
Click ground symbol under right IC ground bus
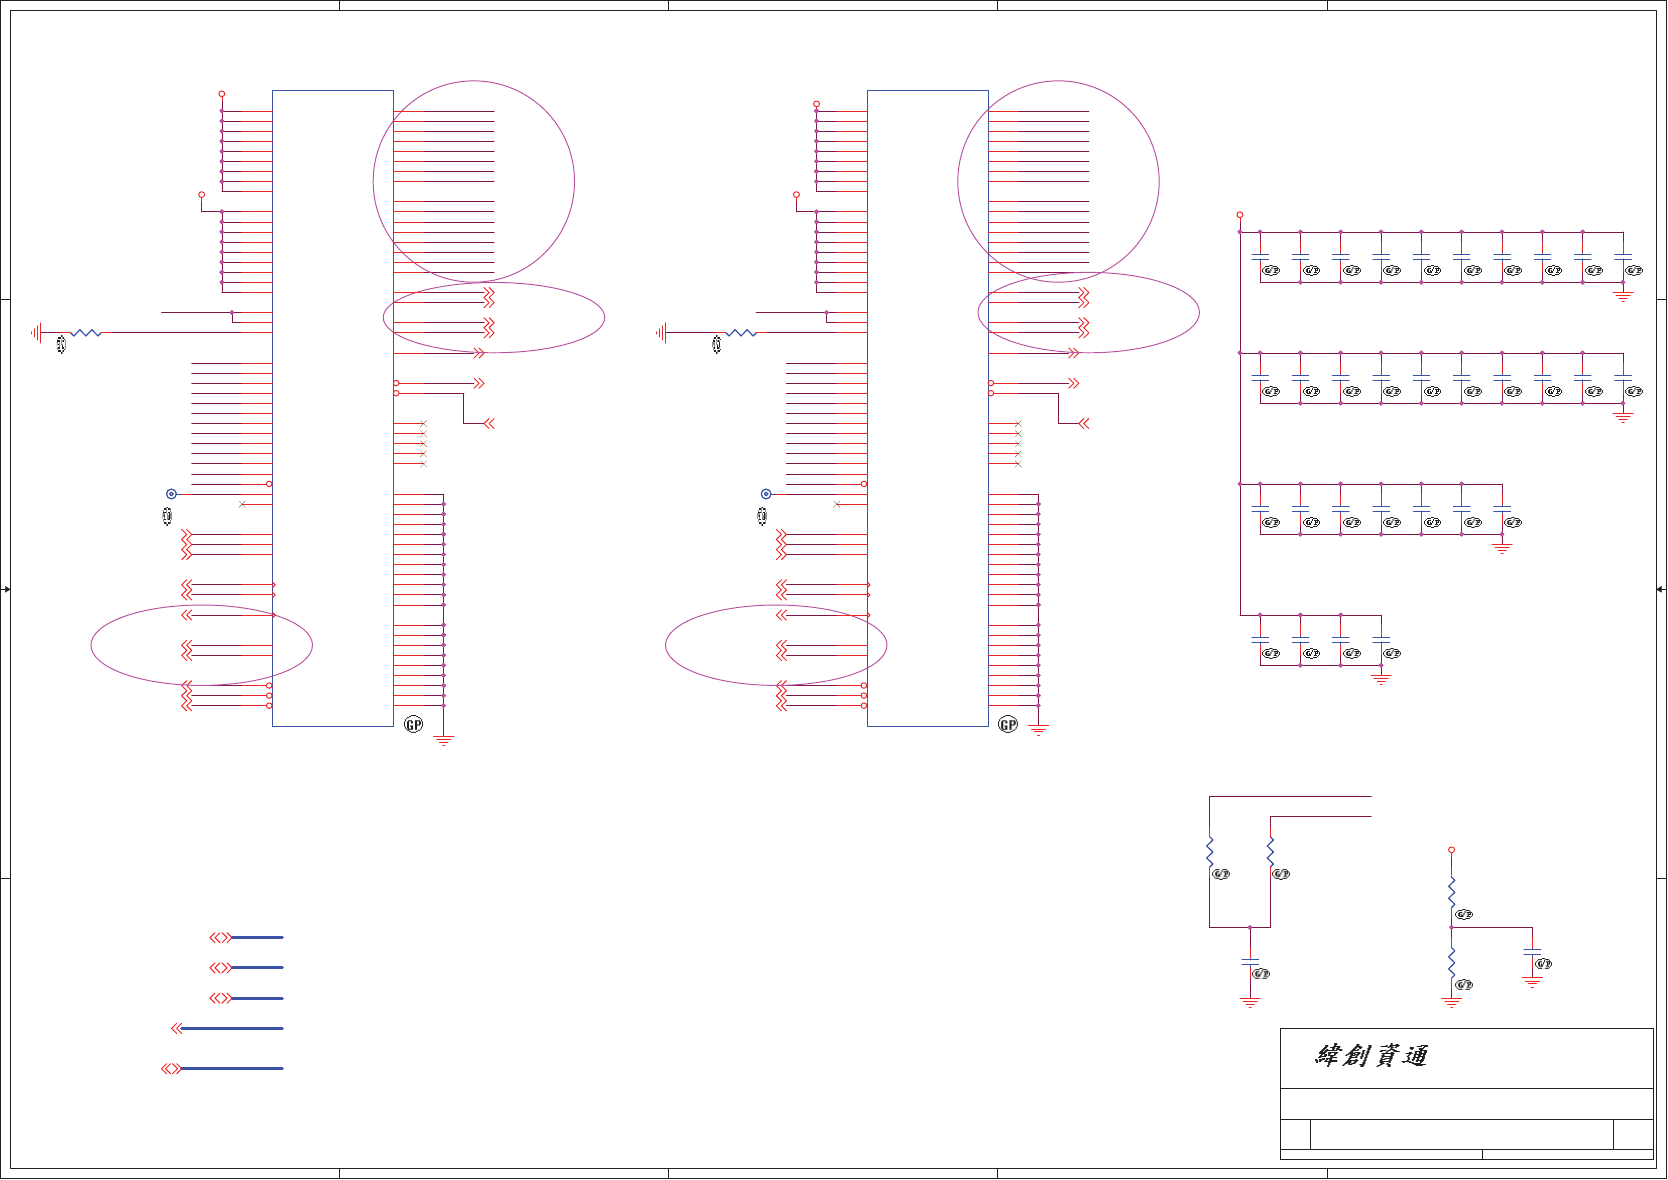1039,730
